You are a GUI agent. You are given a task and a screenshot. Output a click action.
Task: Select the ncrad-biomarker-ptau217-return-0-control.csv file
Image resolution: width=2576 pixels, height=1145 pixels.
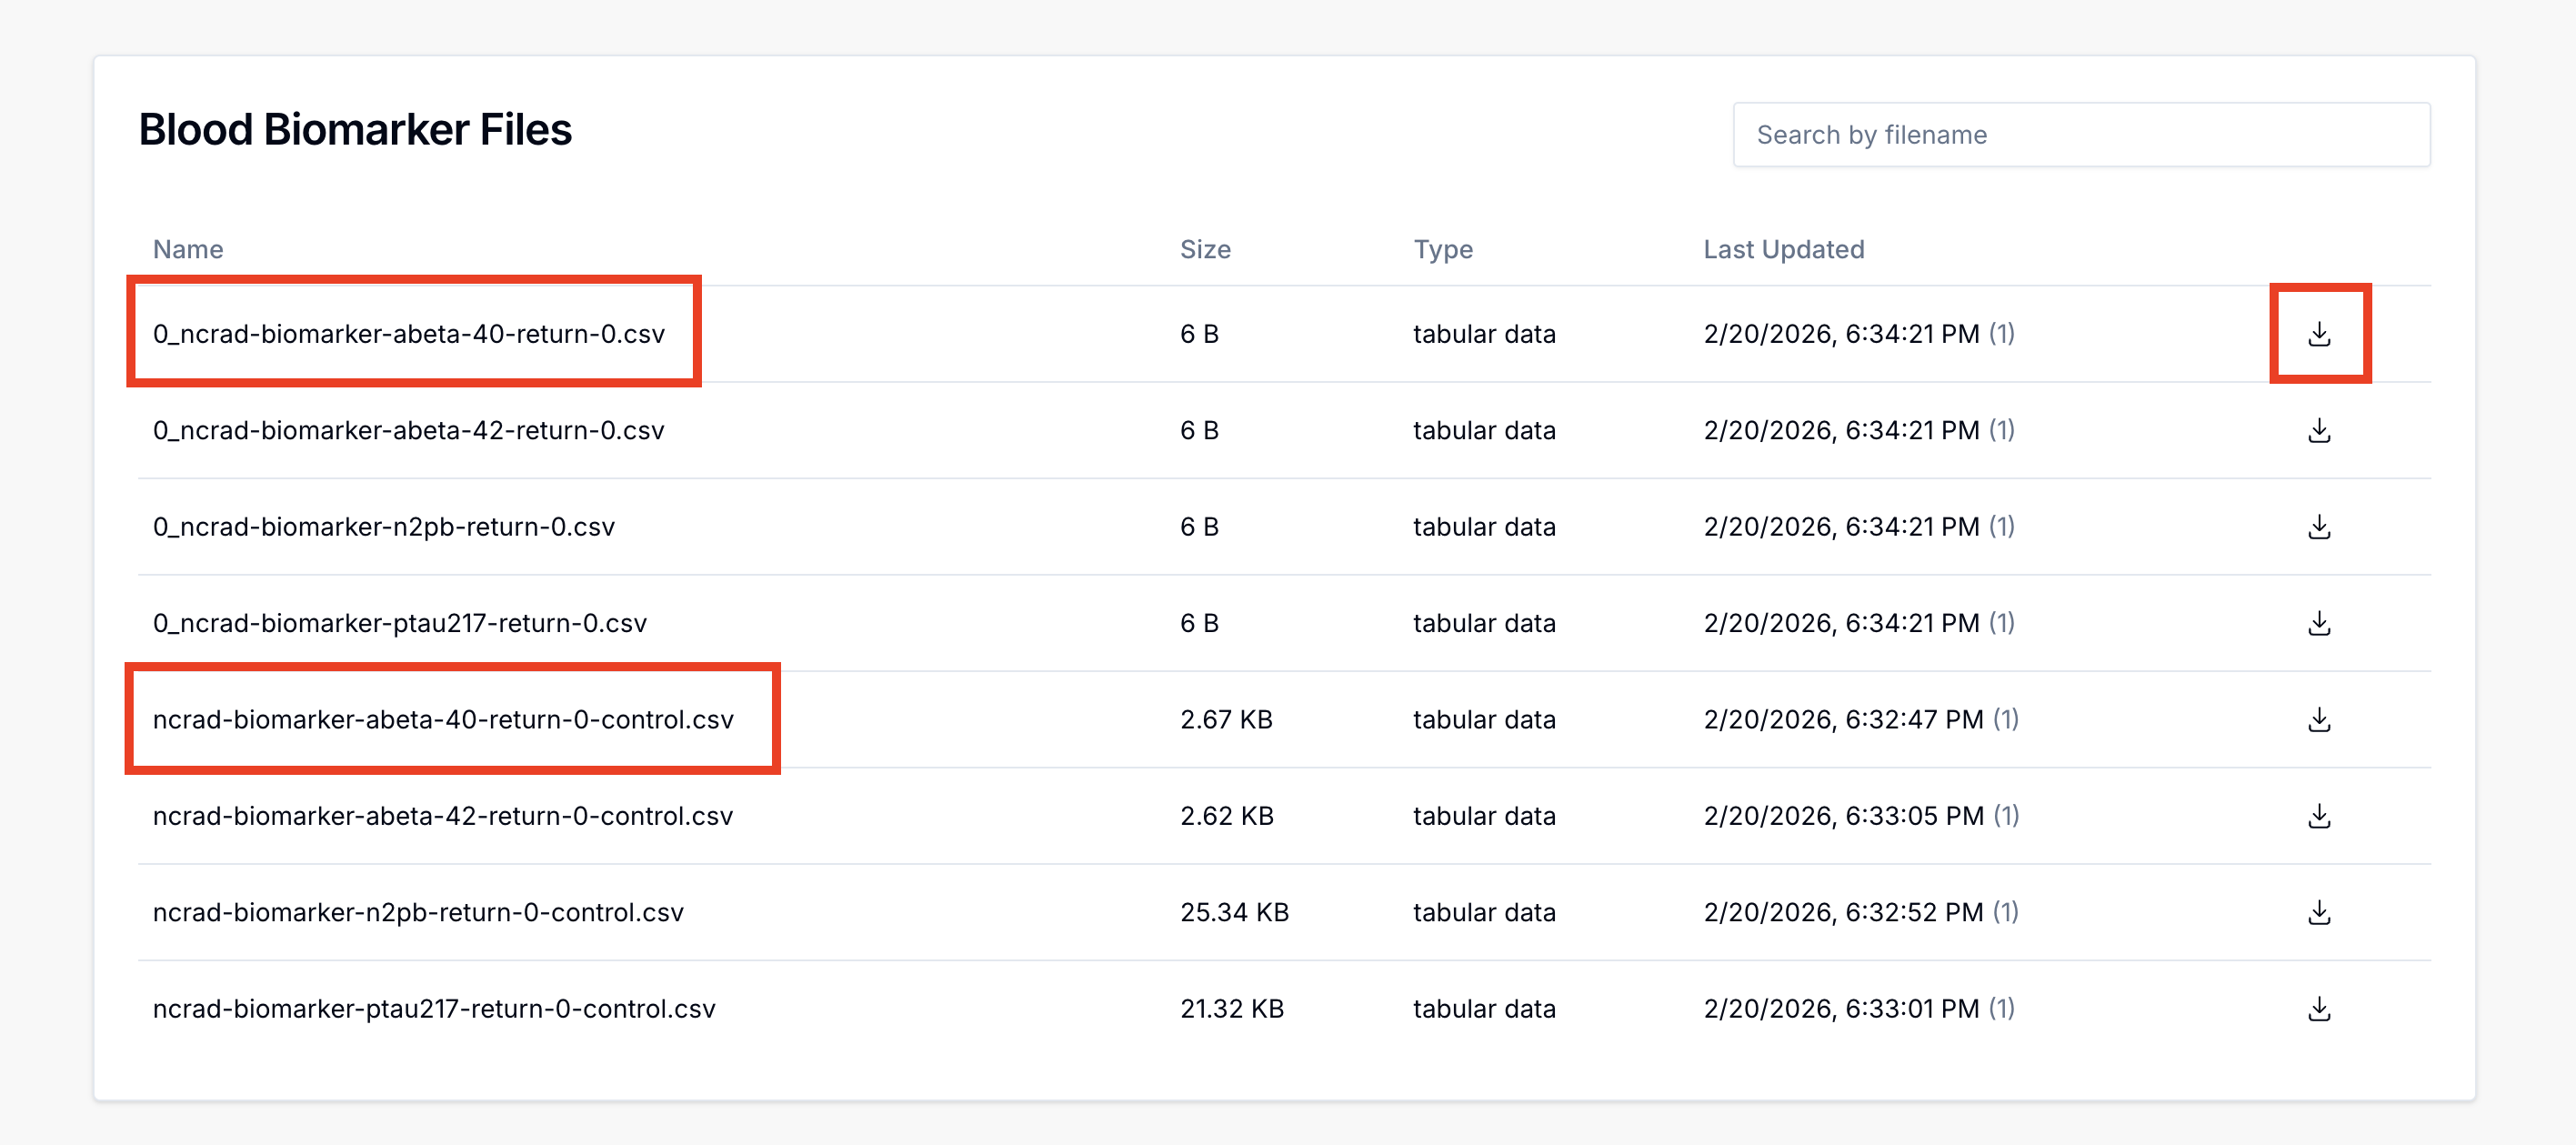point(434,1008)
